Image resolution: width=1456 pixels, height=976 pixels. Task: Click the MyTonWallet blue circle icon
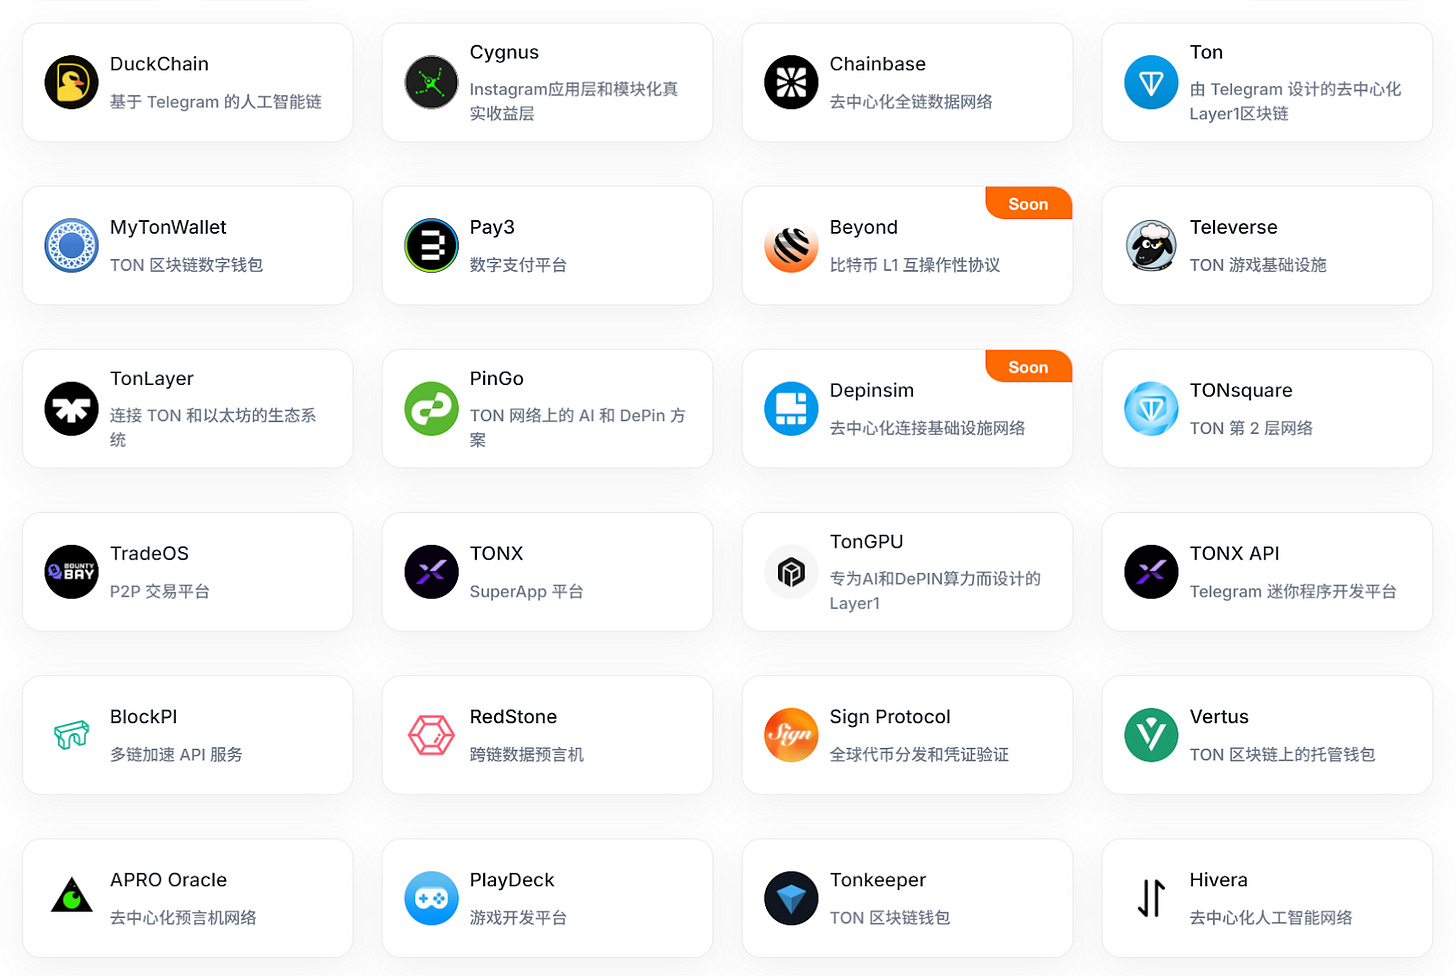tap(71, 245)
